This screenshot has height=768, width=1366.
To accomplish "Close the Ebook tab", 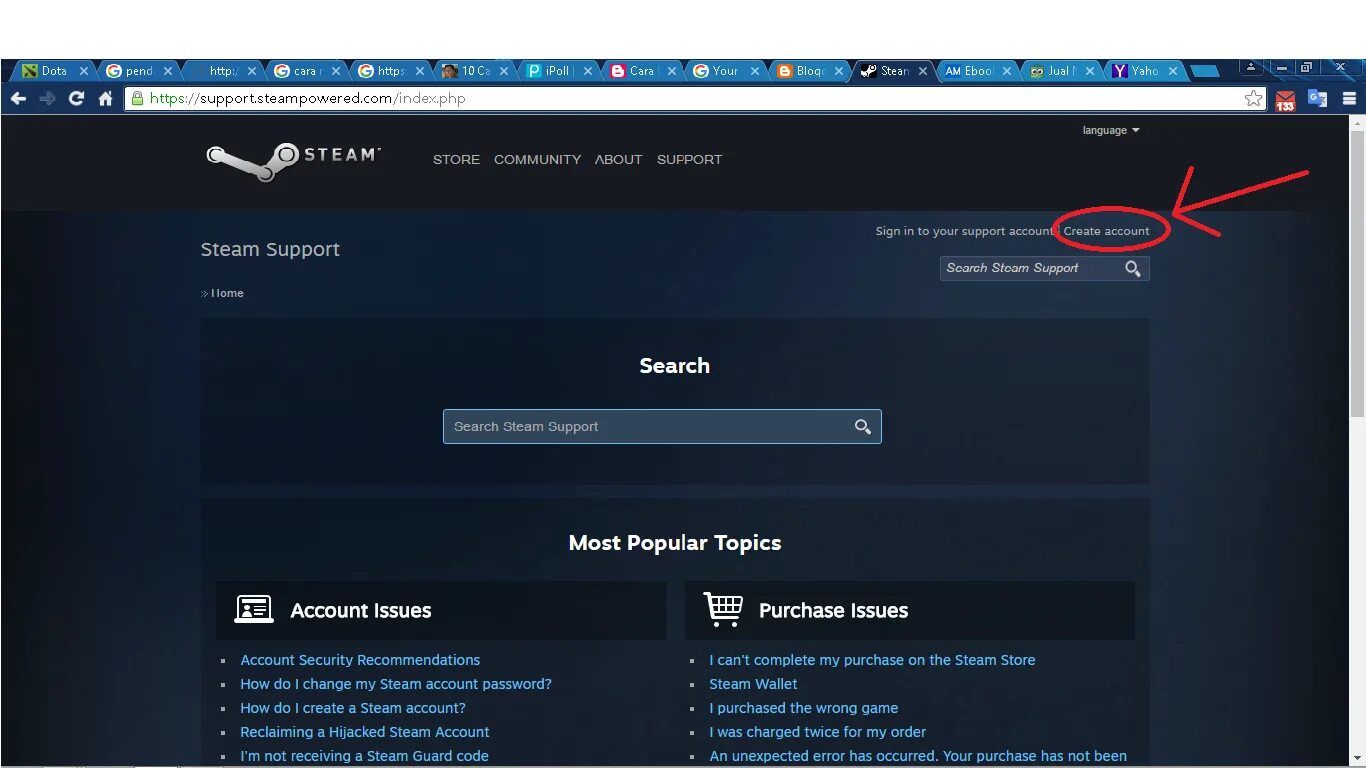I will (x=1005, y=71).
